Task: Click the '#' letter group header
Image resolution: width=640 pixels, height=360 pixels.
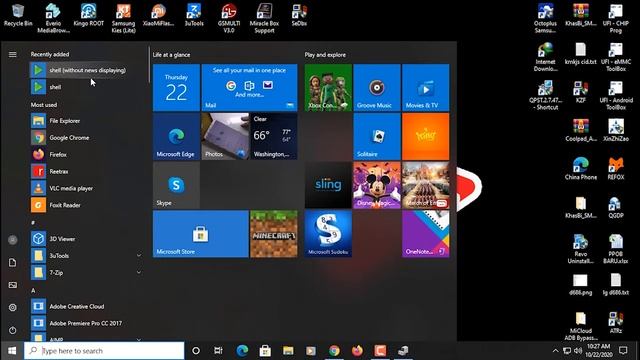Action: pyautogui.click(x=33, y=222)
